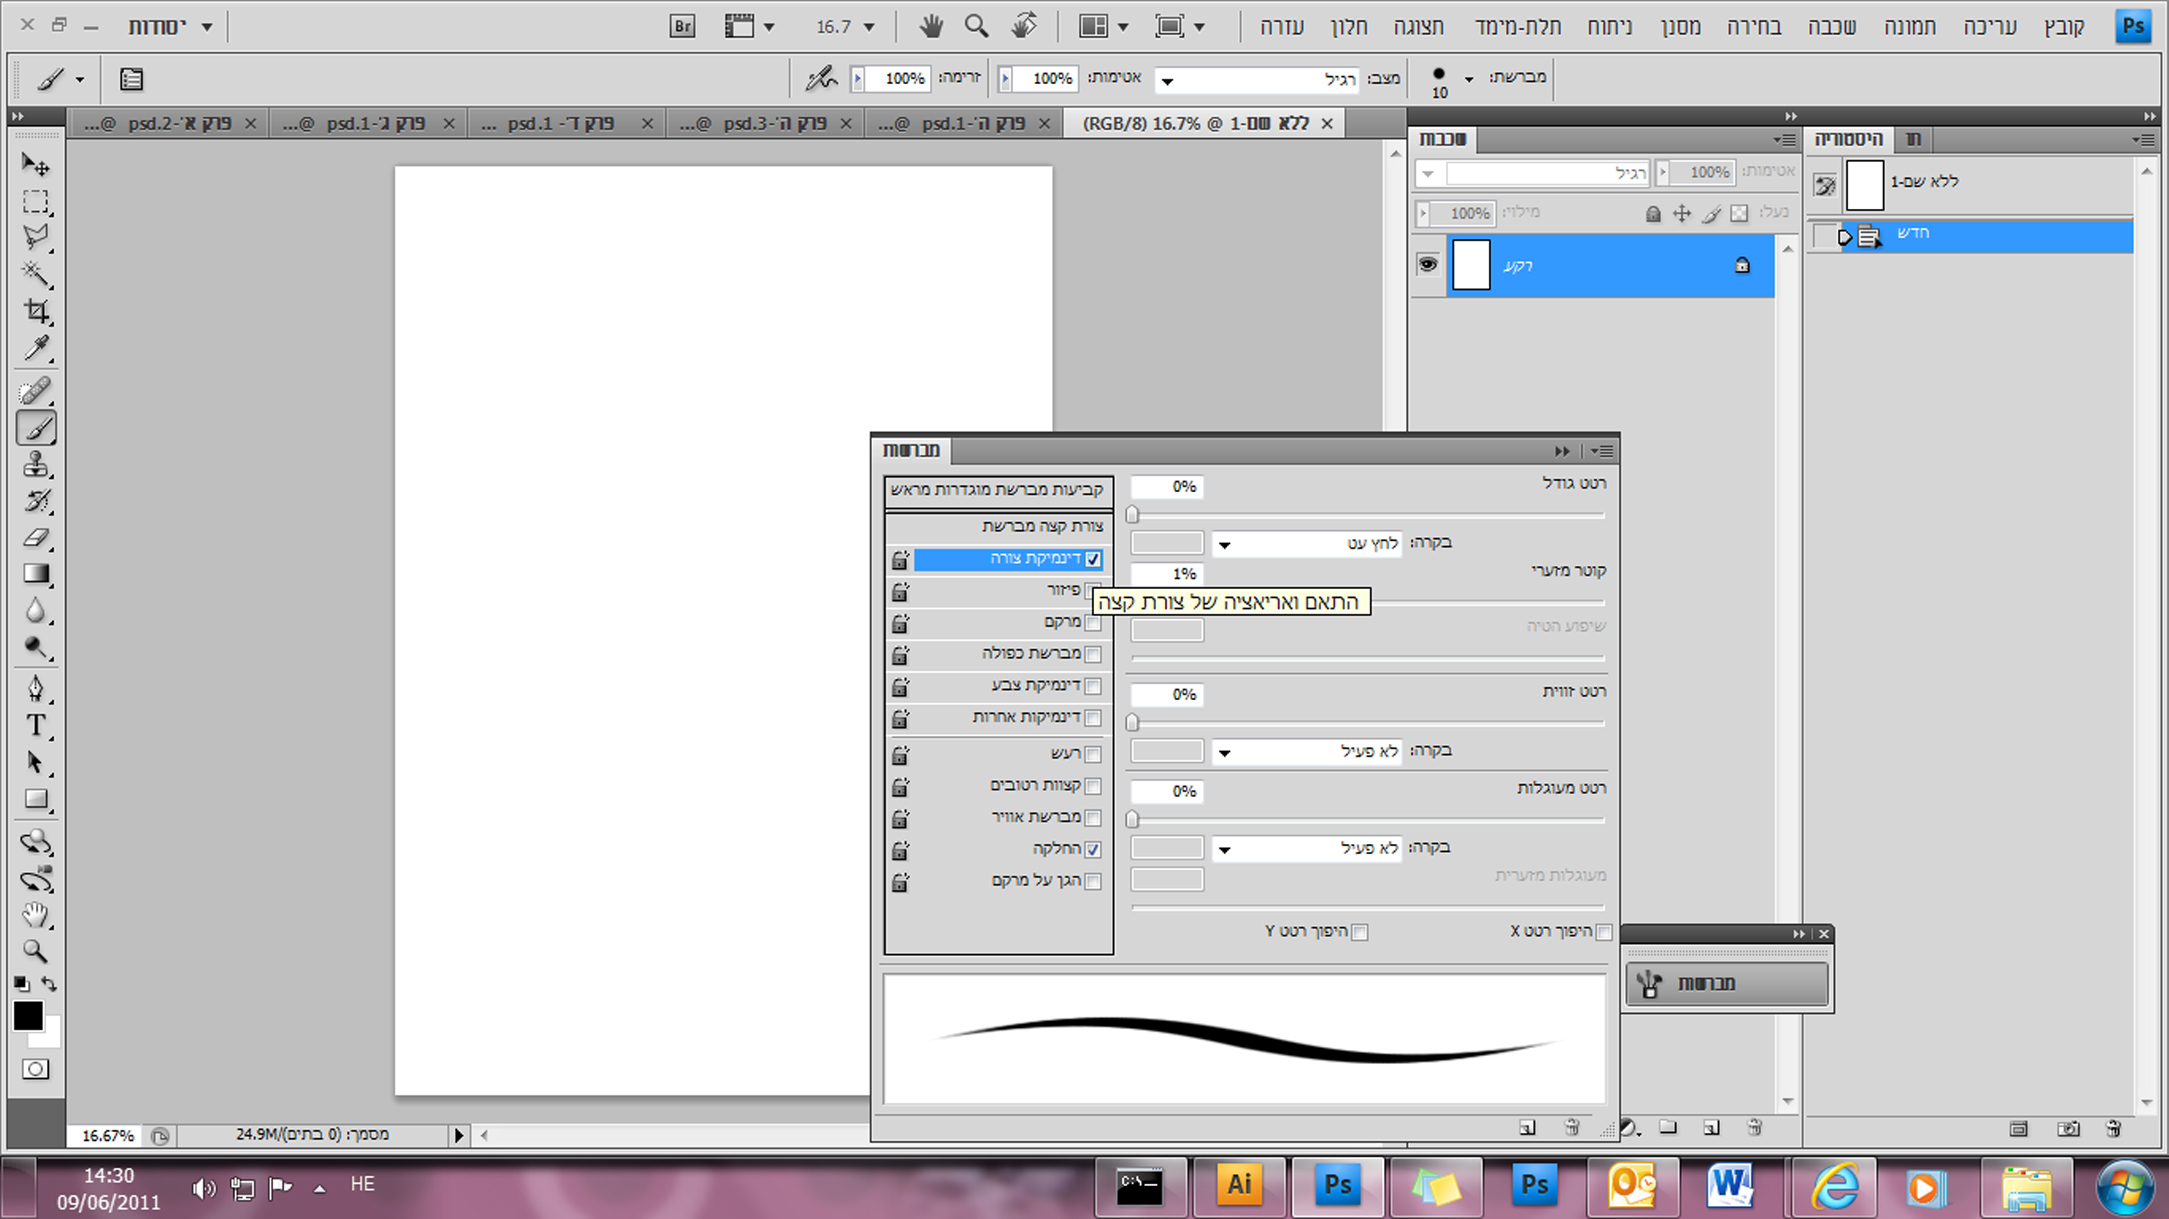The height and width of the screenshot is (1219, 2169).
Task: Open the מסנן (Filter) menu
Action: point(1680,27)
